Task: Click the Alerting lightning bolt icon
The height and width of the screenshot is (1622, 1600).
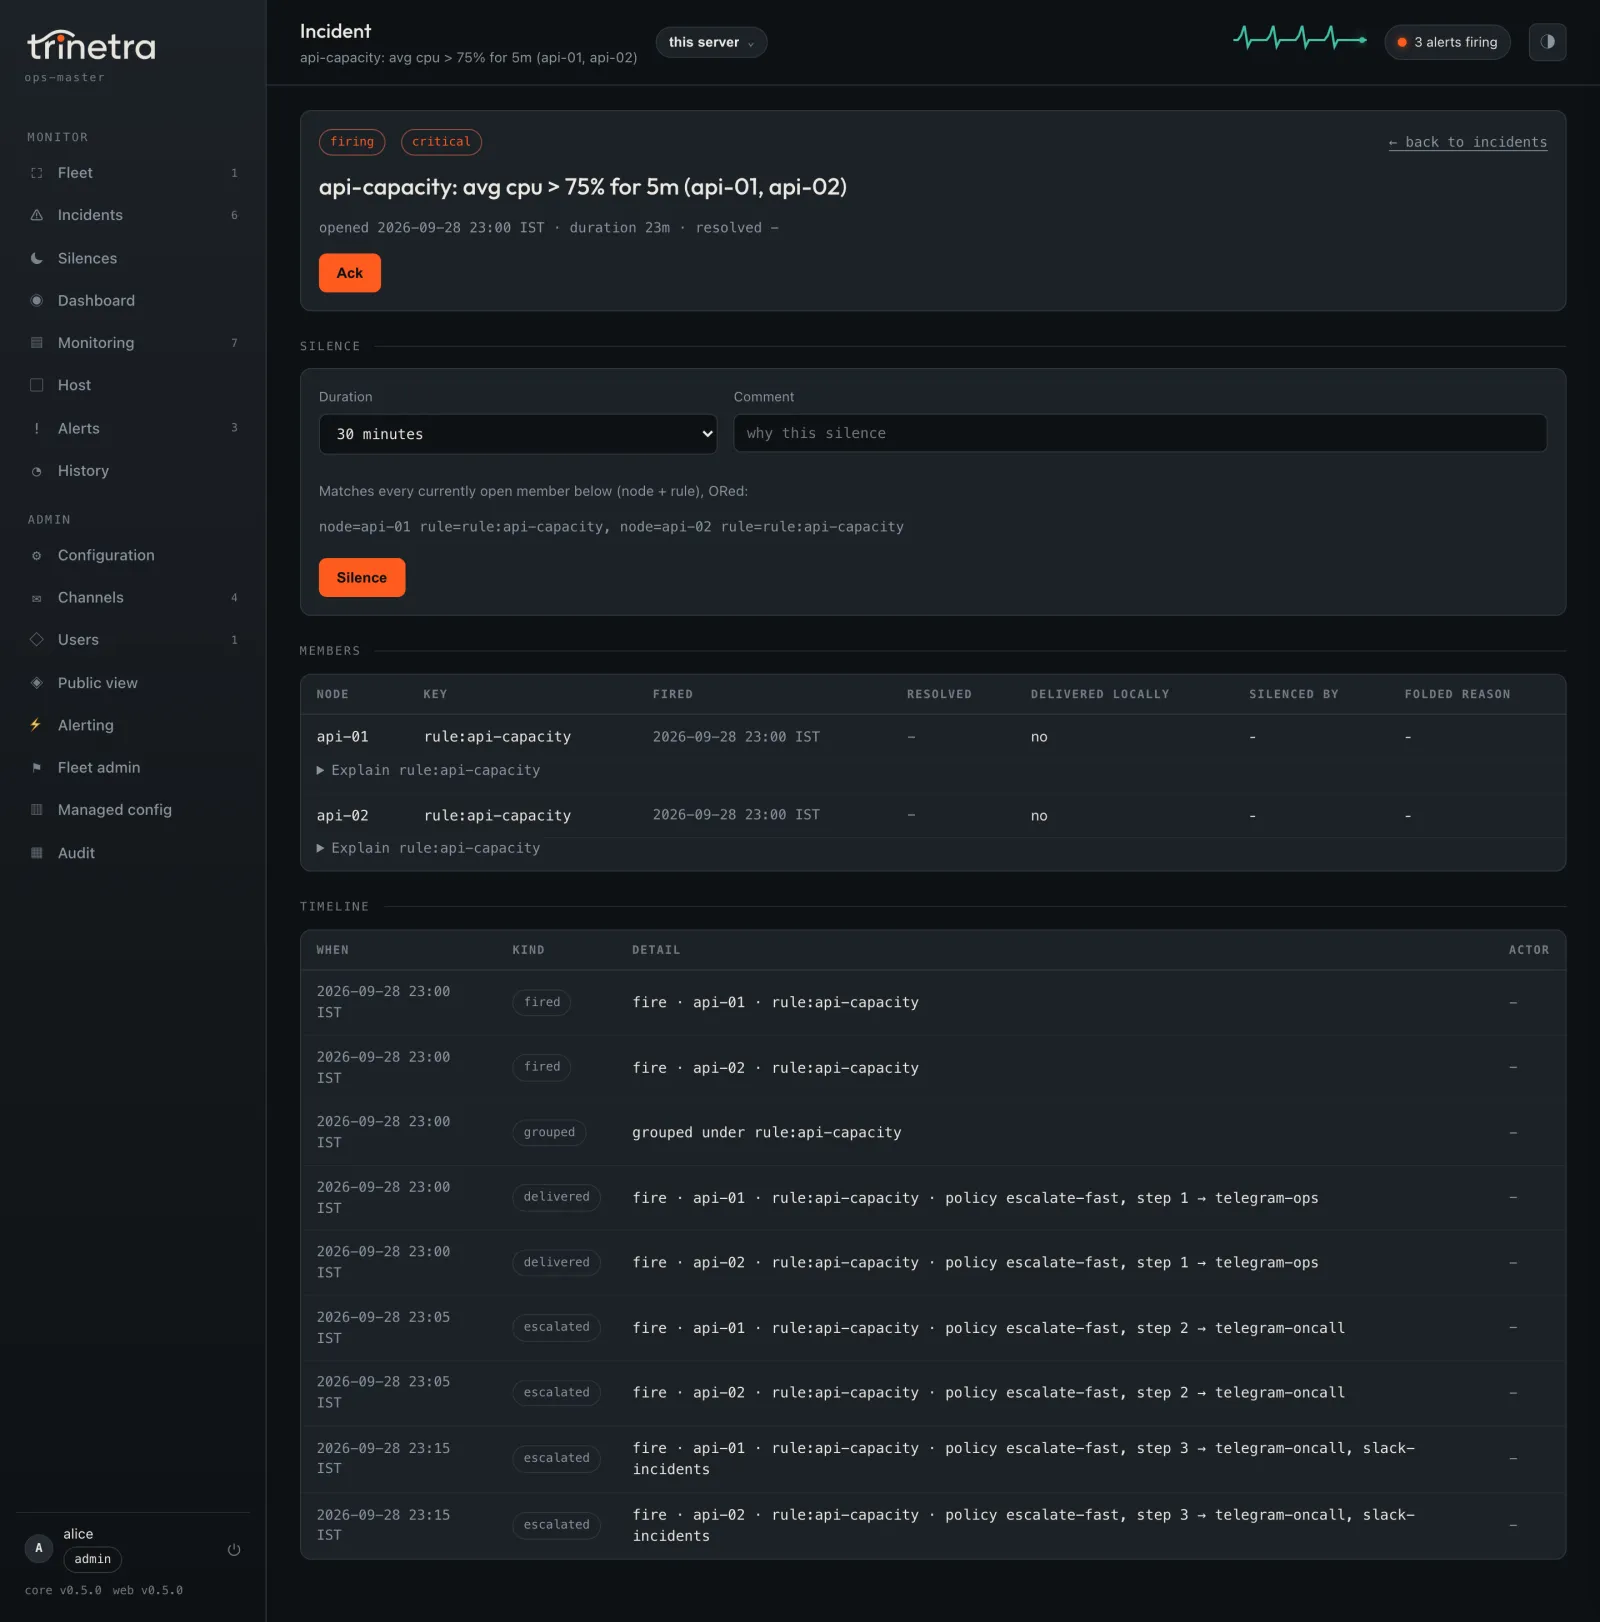Action: [37, 725]
